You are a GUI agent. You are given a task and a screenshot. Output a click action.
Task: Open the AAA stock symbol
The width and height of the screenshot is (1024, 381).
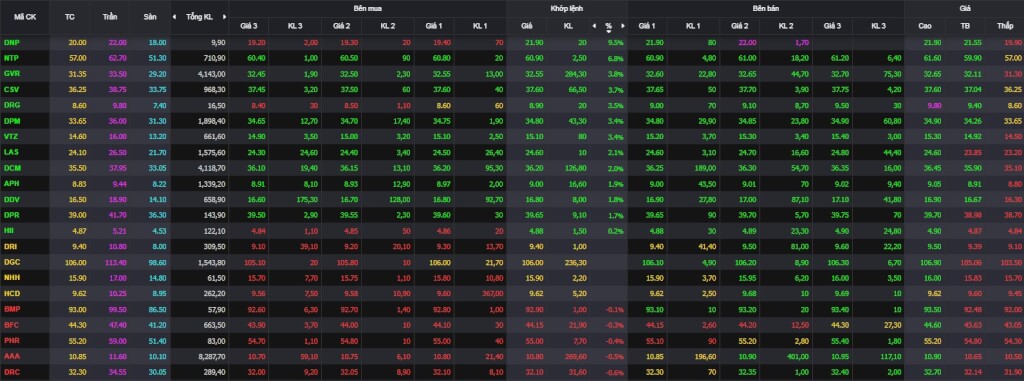pos(11,356)
